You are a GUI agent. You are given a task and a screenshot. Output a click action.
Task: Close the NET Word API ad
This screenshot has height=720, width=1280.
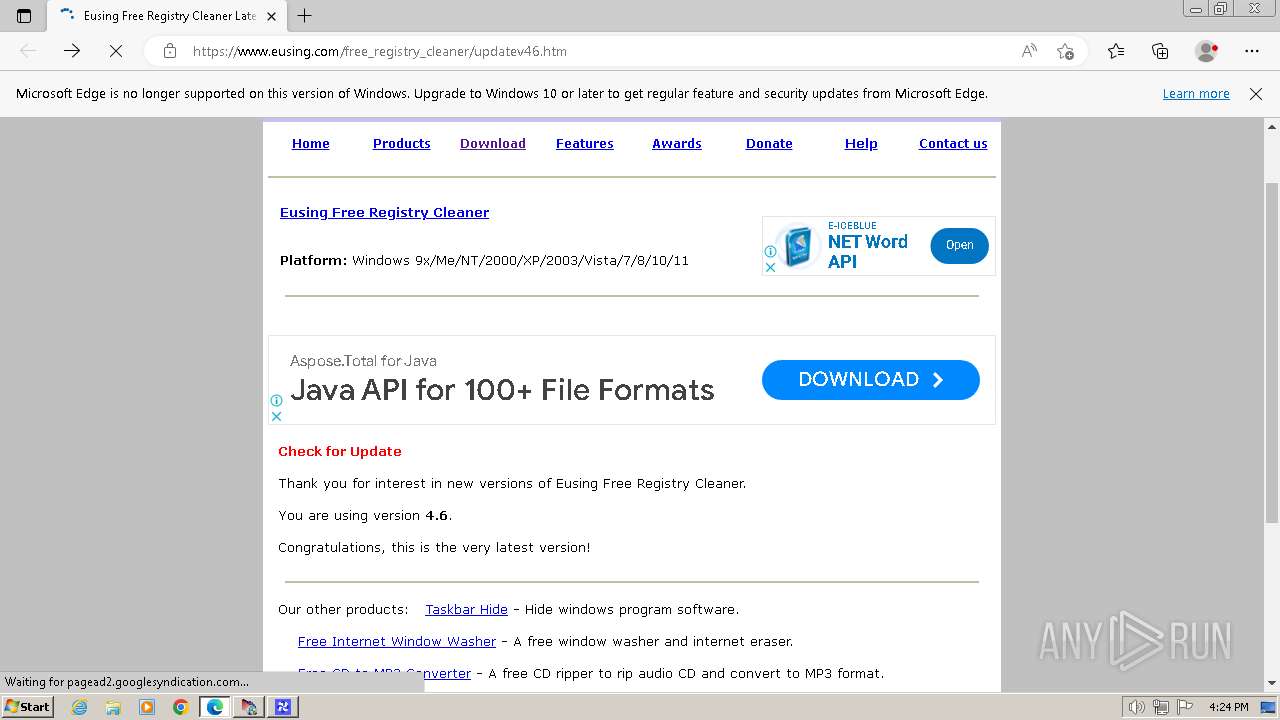770,267
